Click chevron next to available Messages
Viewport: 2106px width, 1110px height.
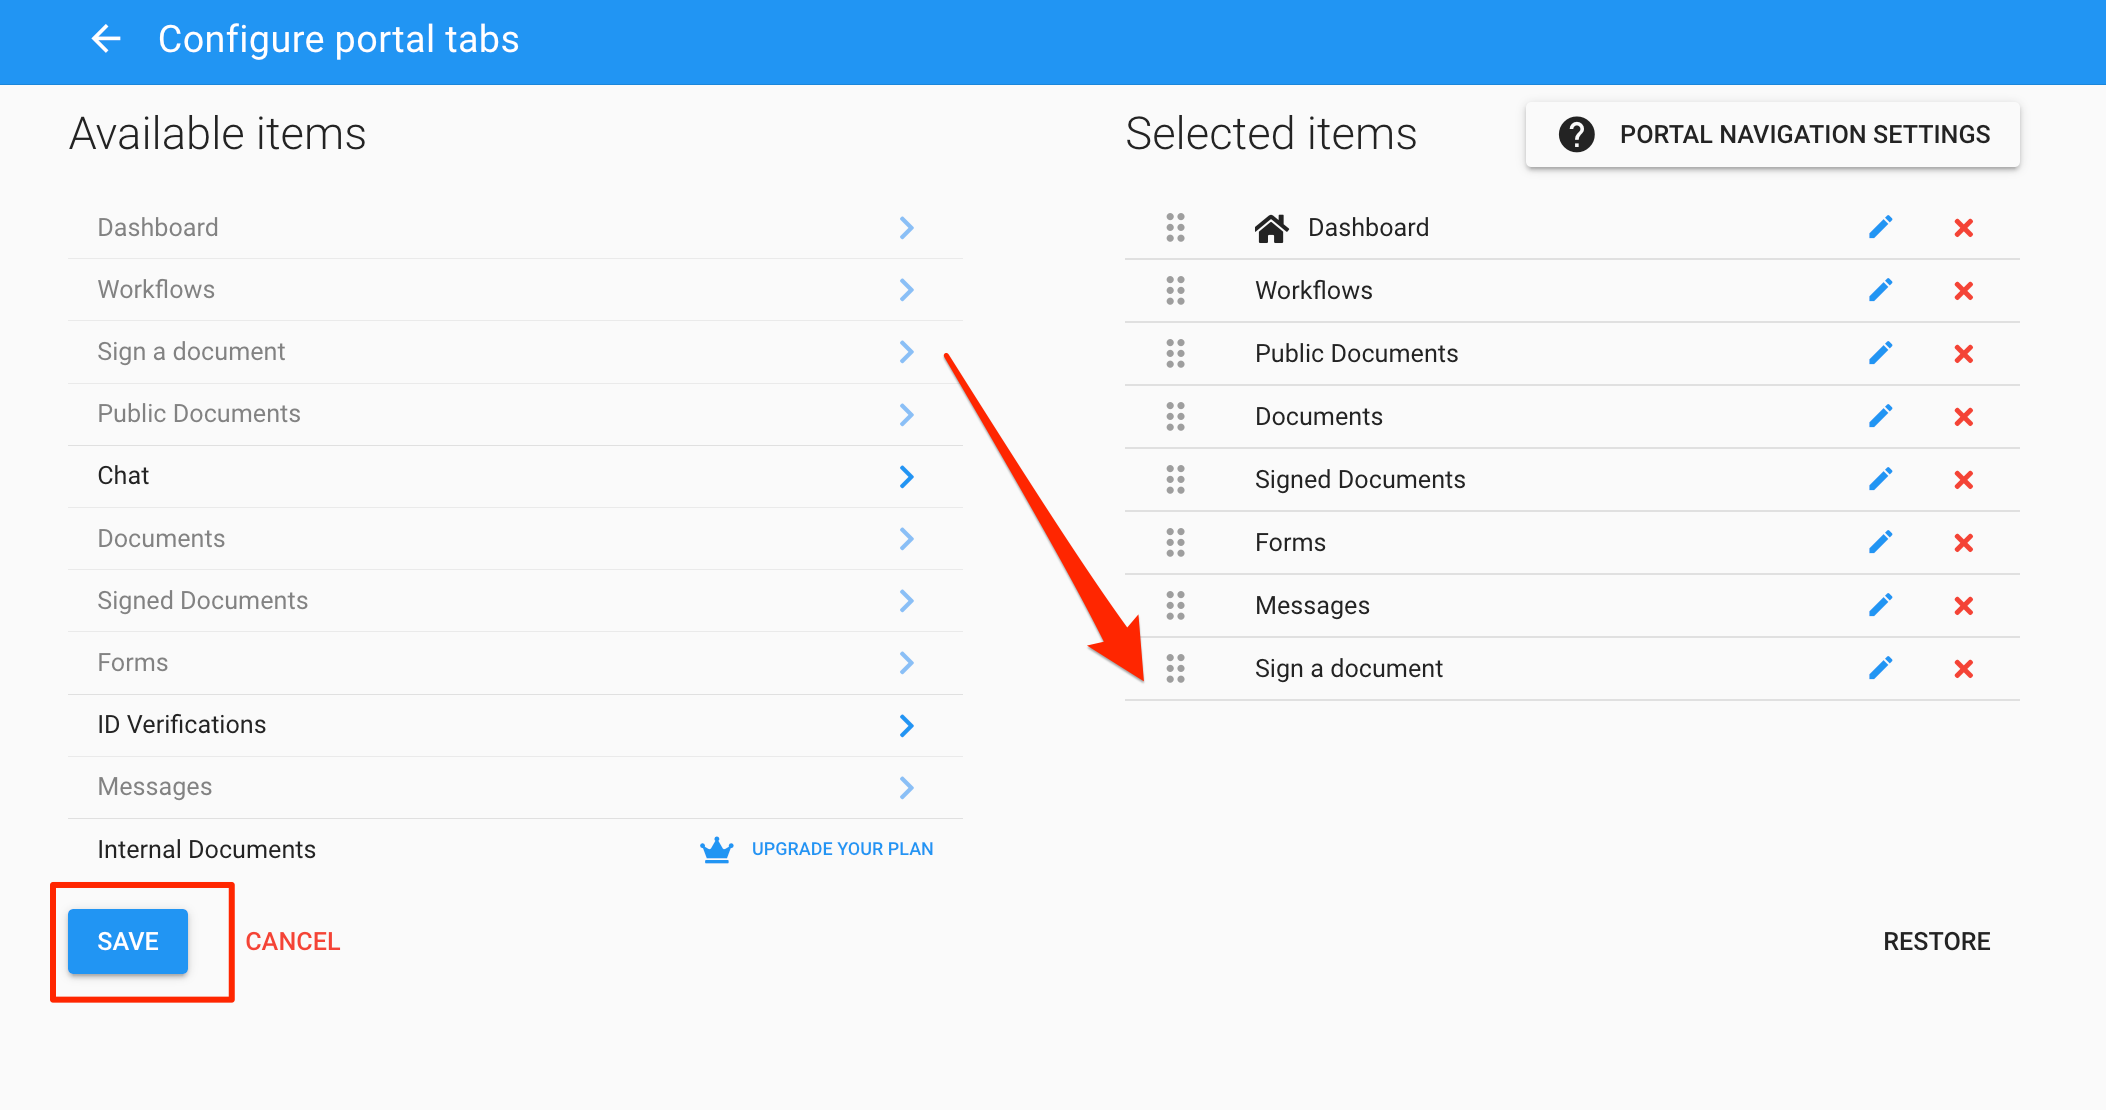[906, 788]
